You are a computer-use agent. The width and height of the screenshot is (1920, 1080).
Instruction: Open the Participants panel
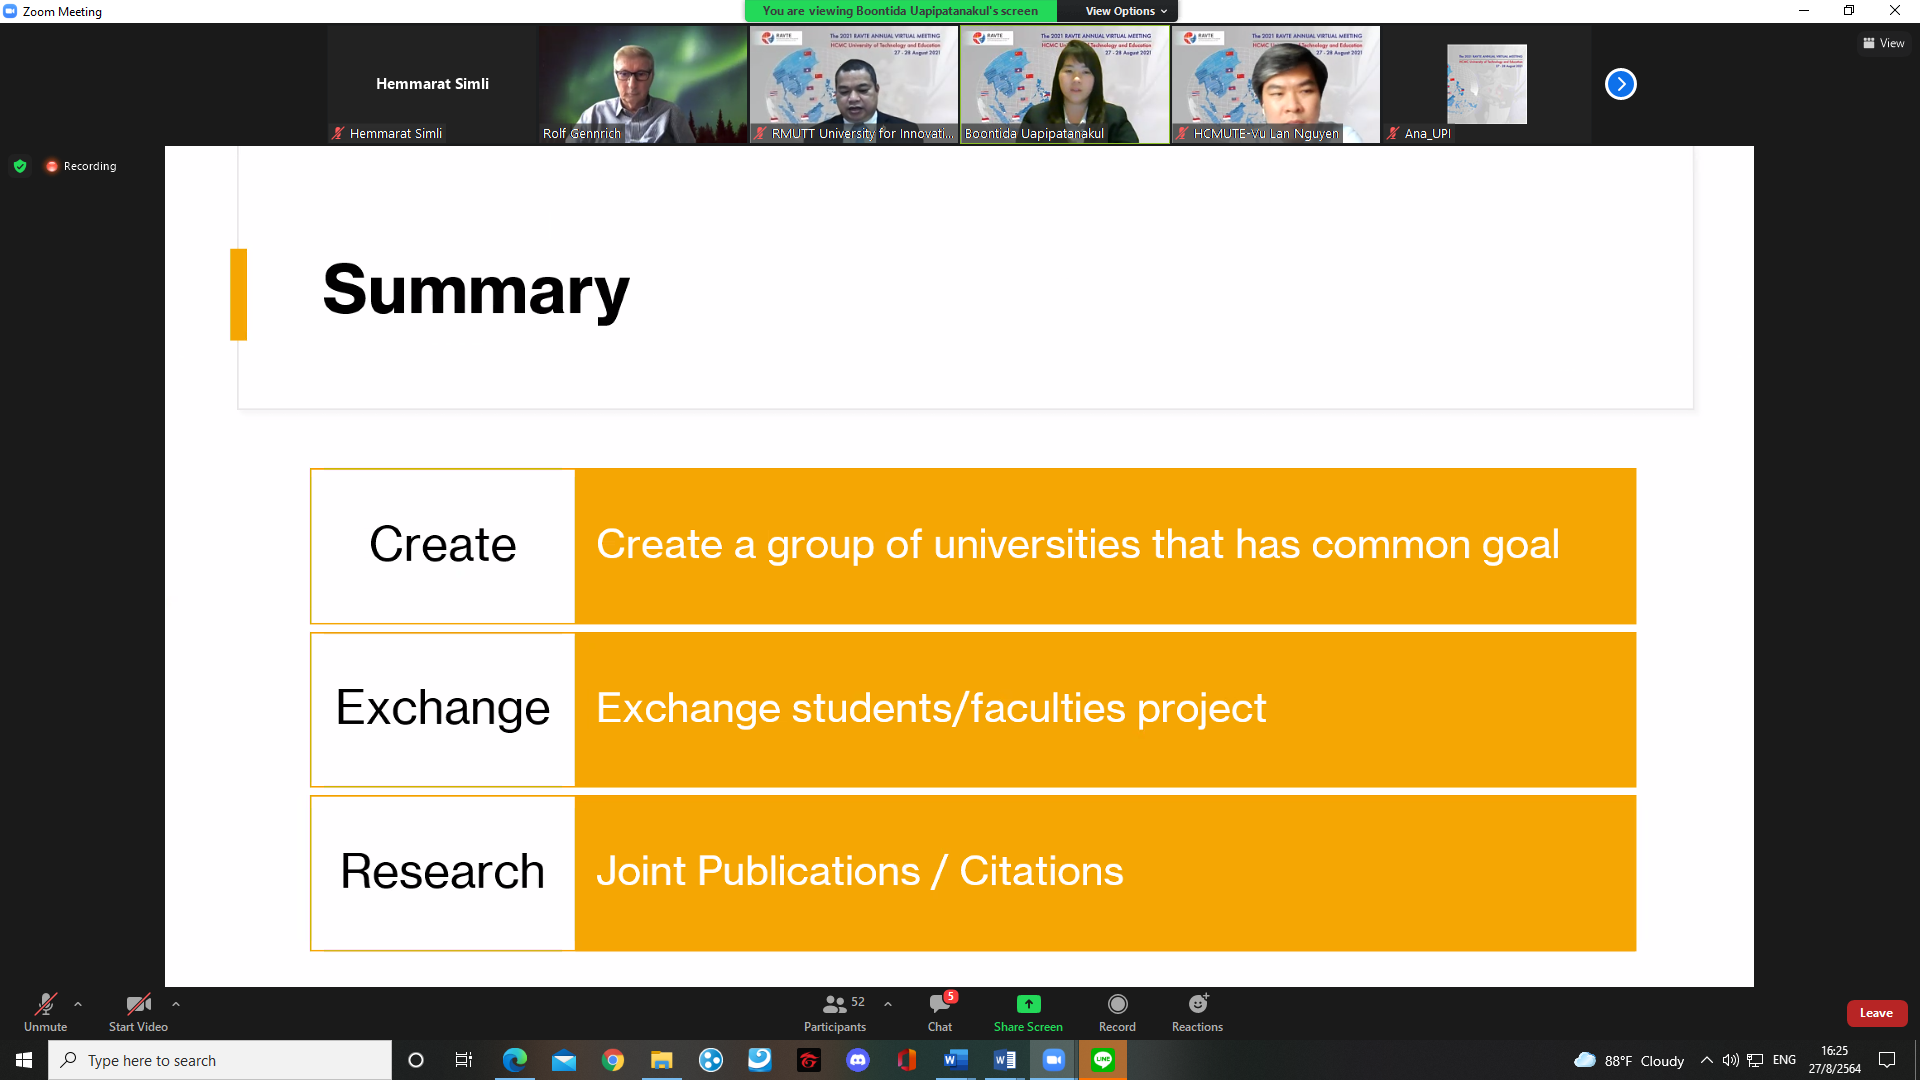836,1012
